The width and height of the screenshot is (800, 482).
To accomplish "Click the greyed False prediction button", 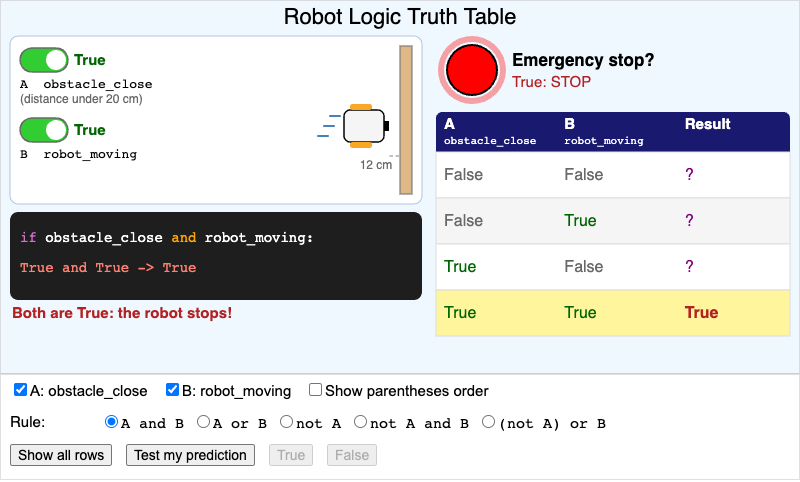I will [352, 455].
